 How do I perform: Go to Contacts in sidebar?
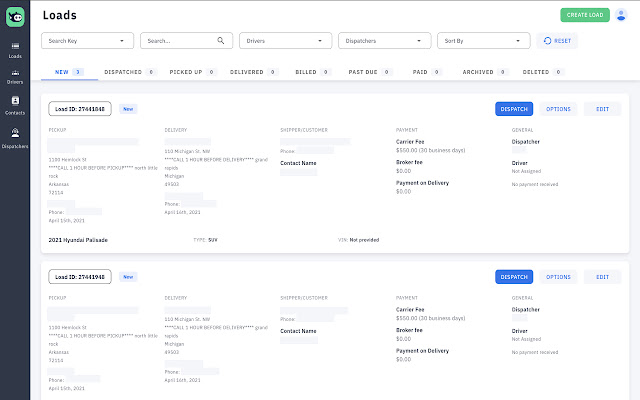click(x=15, y=105)
